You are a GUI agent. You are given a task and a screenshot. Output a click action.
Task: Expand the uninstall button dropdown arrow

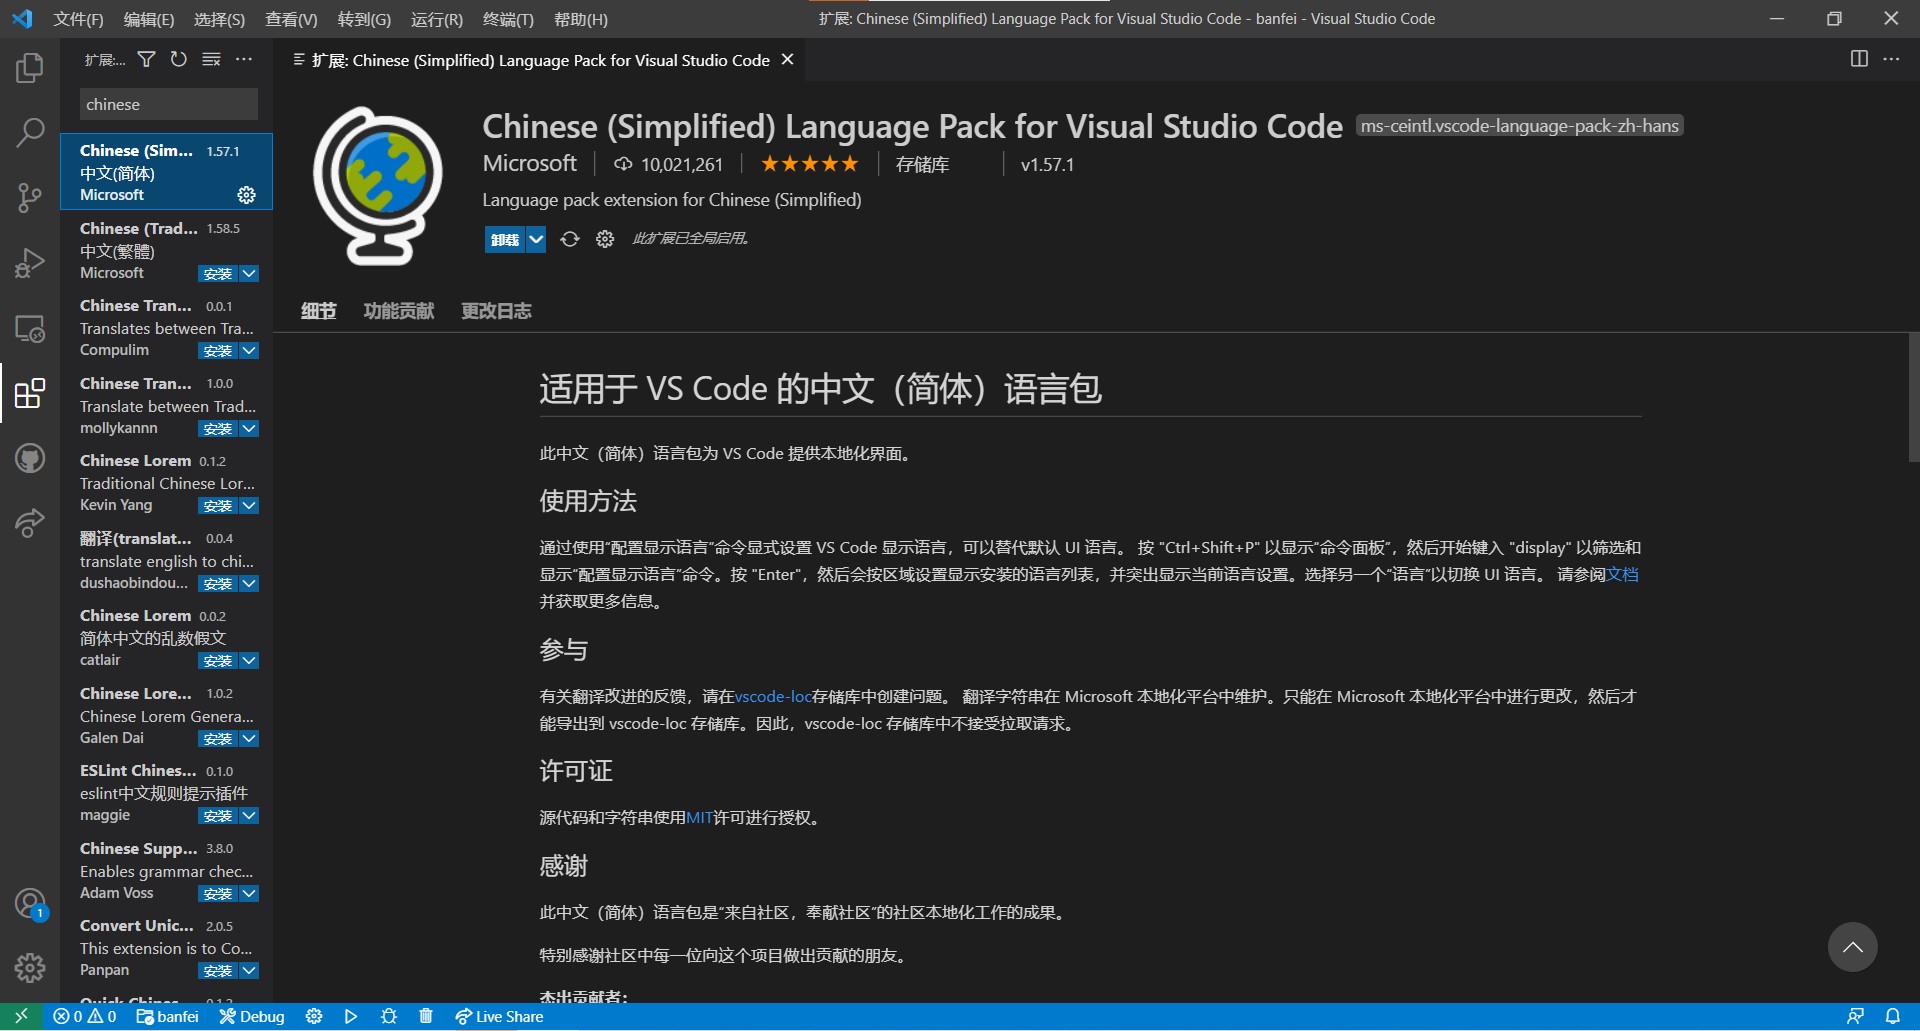coord(536,239)
